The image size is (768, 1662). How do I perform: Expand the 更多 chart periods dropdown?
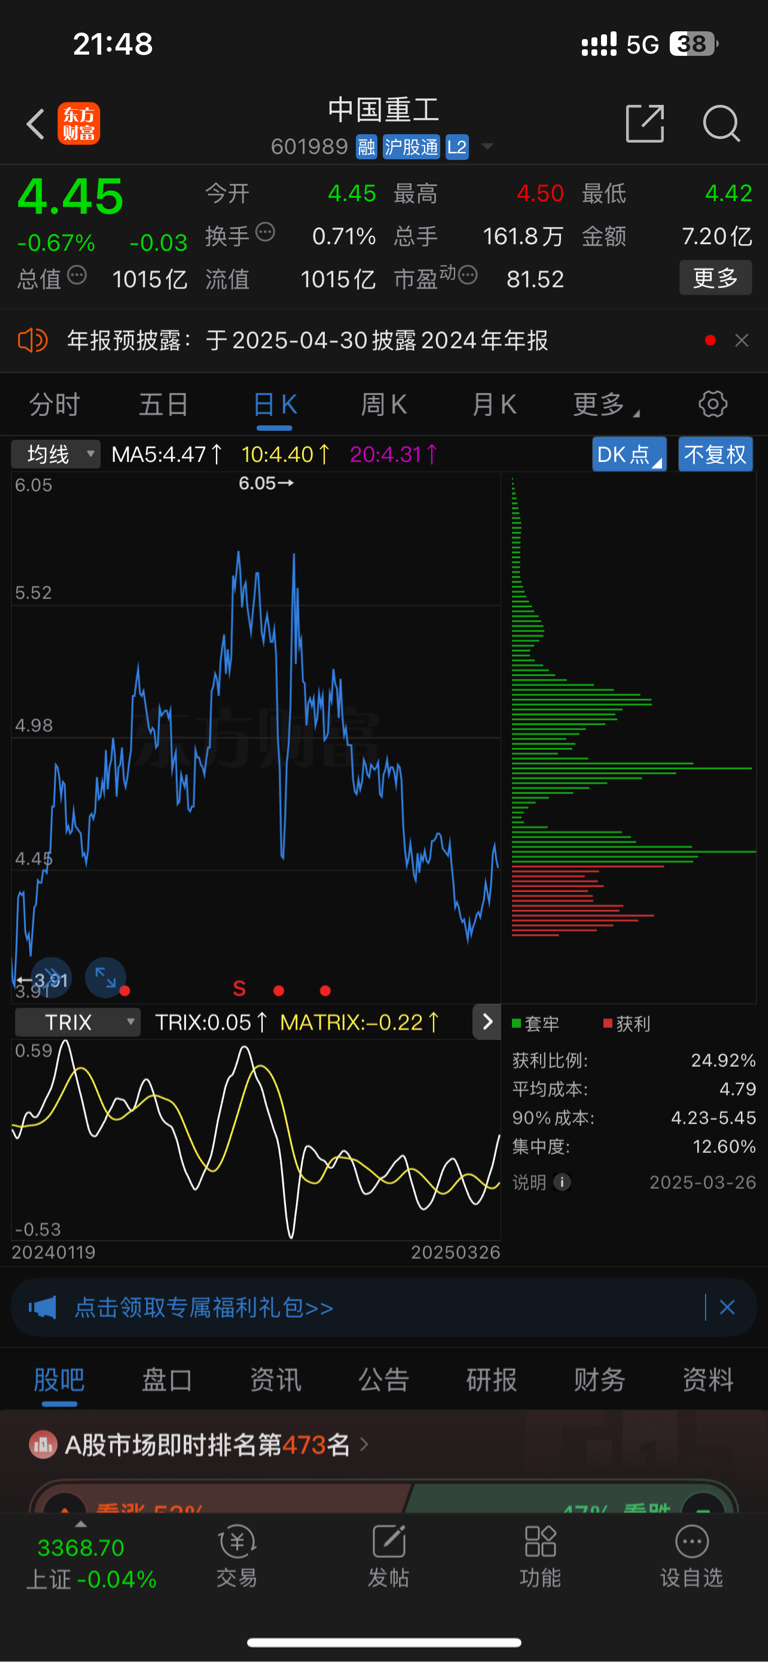[606, 405]
